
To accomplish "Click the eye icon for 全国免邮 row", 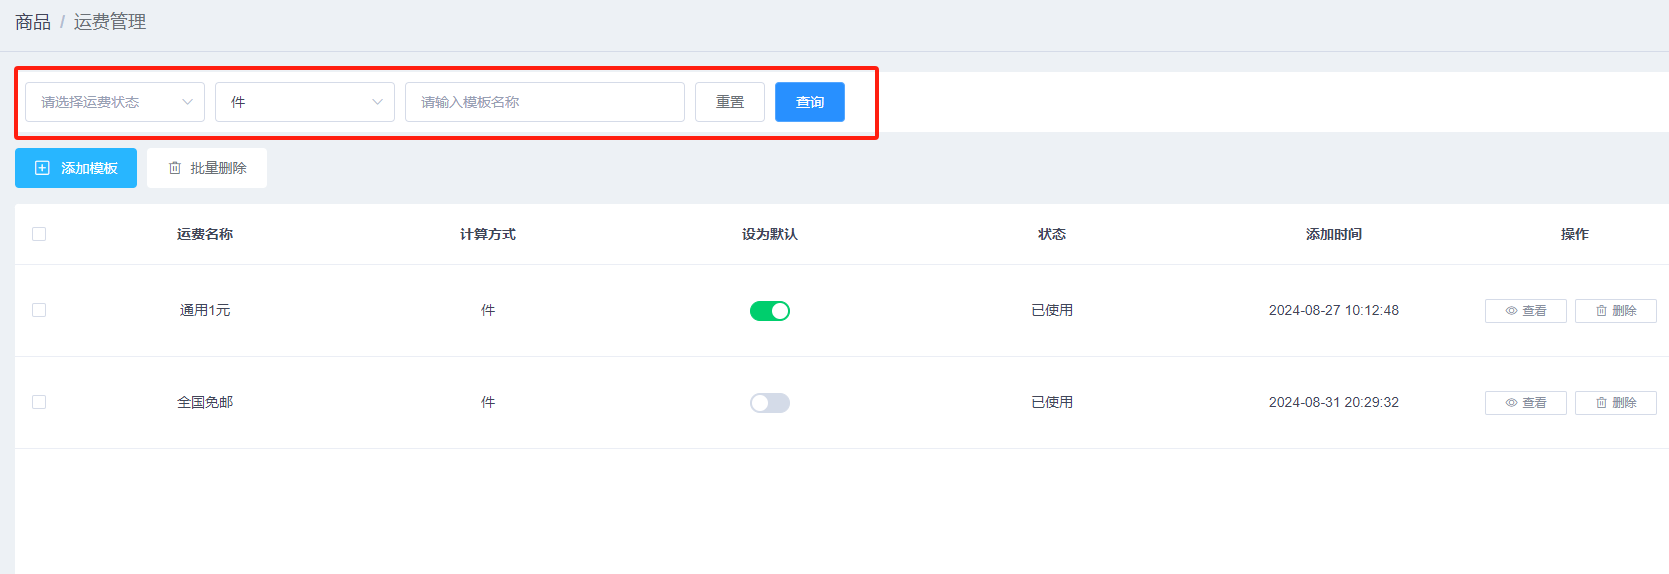I will point(1511,403).
